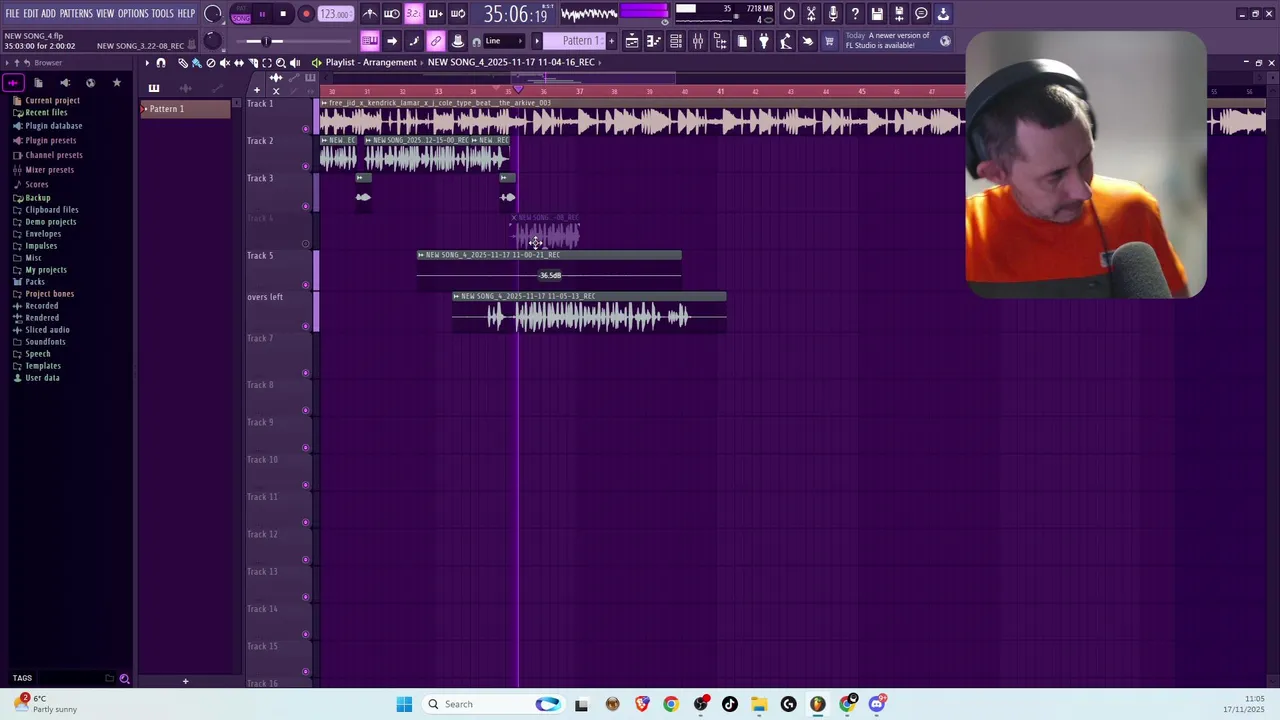
Task: Toggle wait for input before playing
Action: 392,14
